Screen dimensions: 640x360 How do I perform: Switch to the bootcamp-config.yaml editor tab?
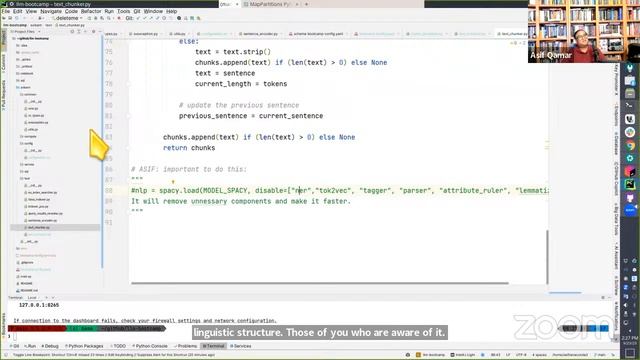pyautogui.click(x=318, y=34)
